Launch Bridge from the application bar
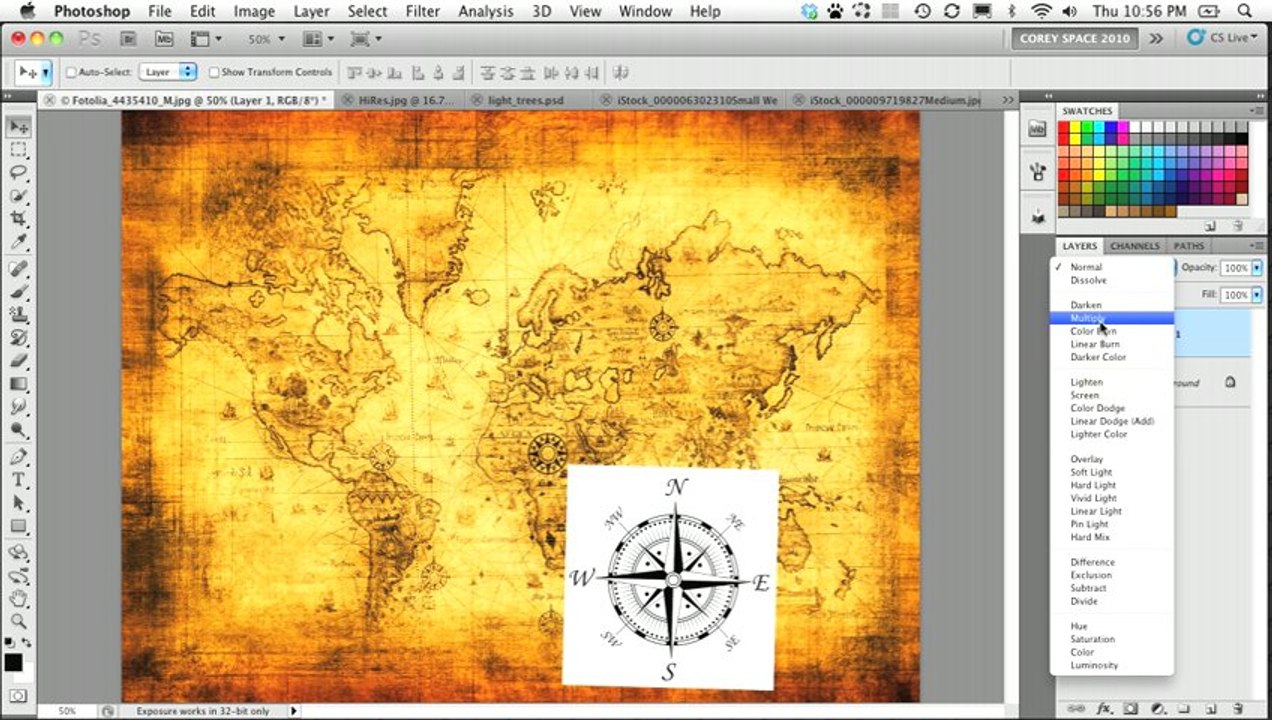This screenshot has width=1272, height=720. (x=128, y=39)
